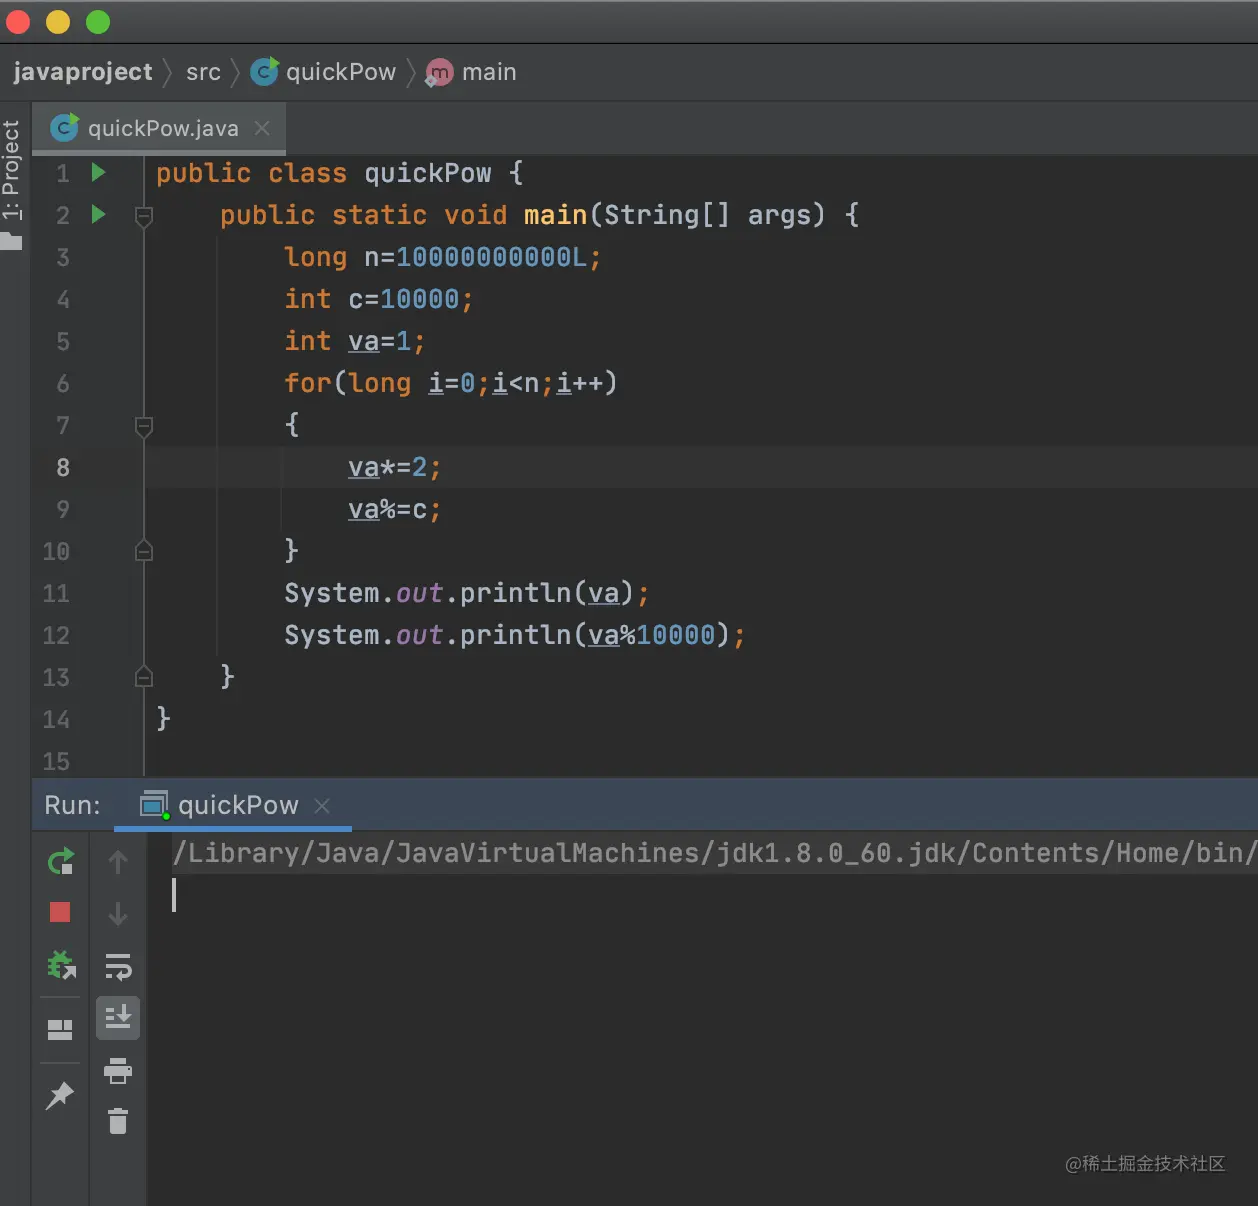Click the debug rerun bug icon

(61, 966)
